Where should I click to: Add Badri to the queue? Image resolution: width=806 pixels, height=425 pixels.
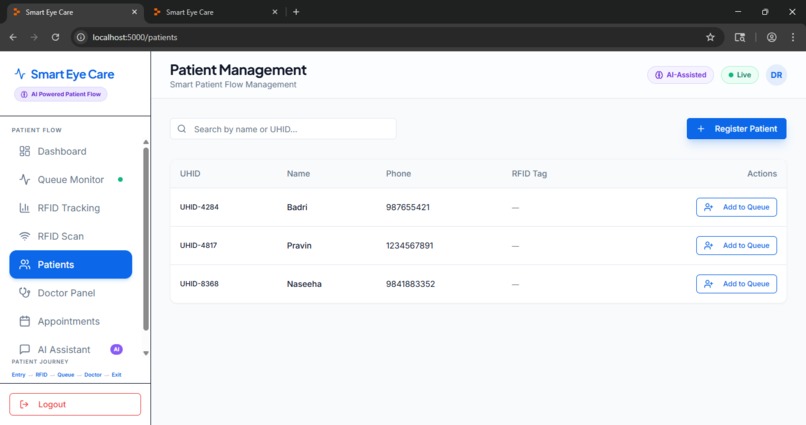point(736,207)
